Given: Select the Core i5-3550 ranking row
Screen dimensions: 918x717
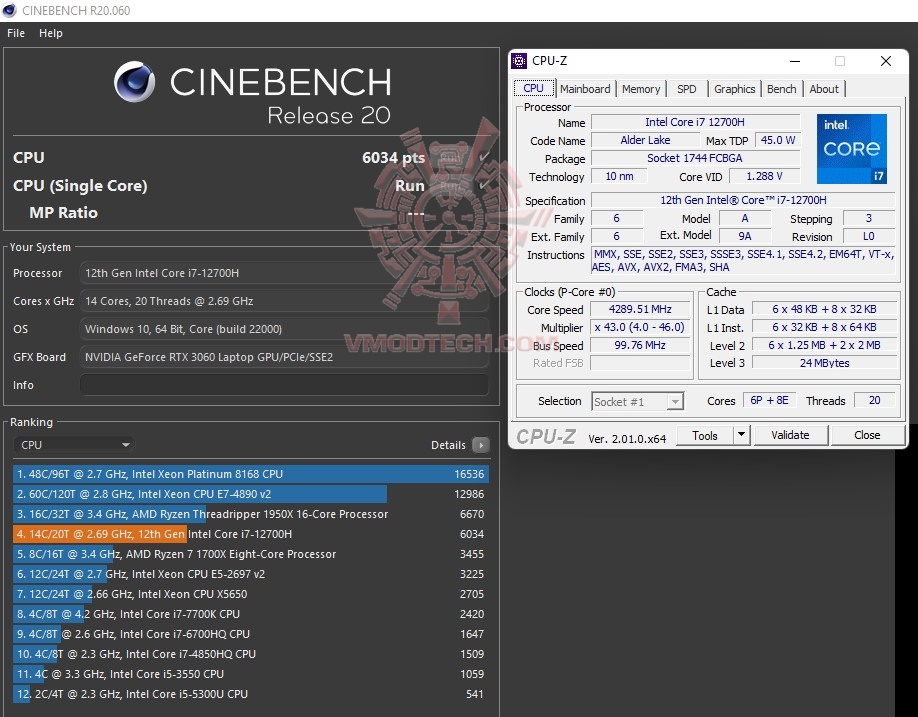Looking at the screenshot, I should pyautogui.click(x=251, y=674).
